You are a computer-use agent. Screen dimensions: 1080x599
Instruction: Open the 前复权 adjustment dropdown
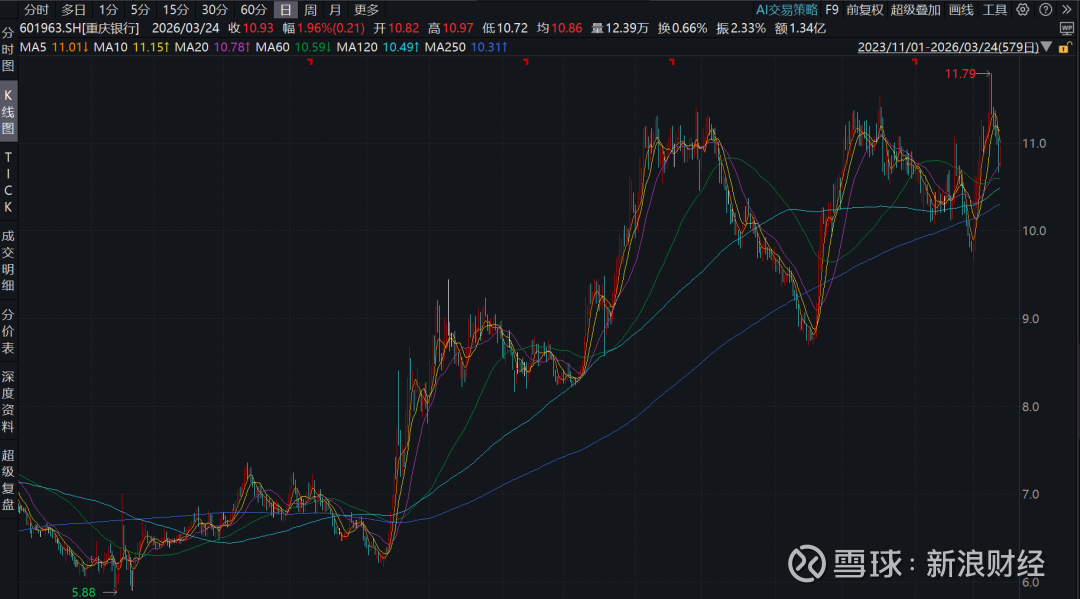[865, 10]
